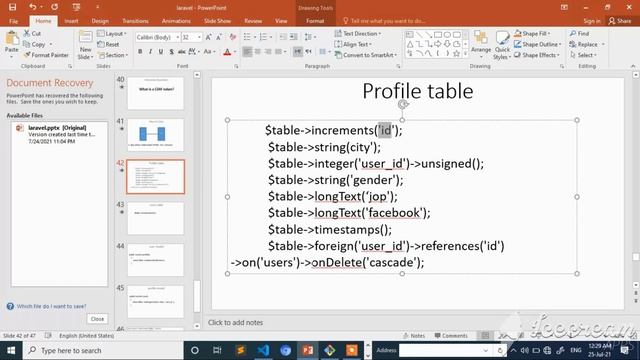Open the File tab
The image size is (640, 360).
coord(13,21)
